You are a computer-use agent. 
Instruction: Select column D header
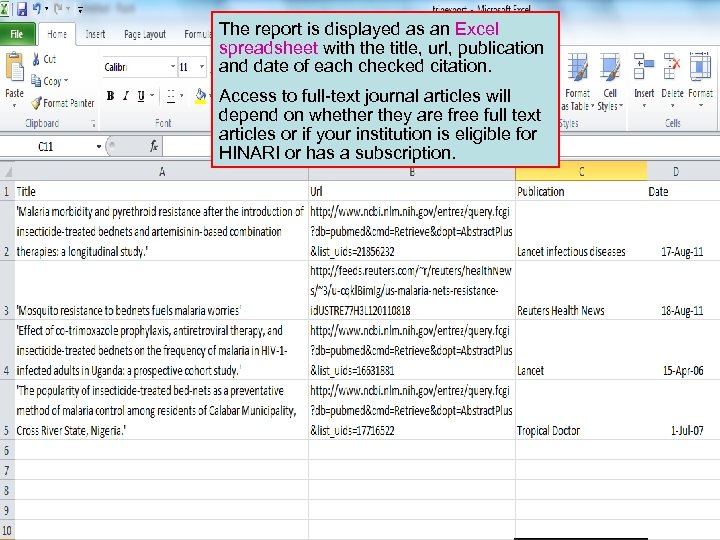[x=675, y=172]
